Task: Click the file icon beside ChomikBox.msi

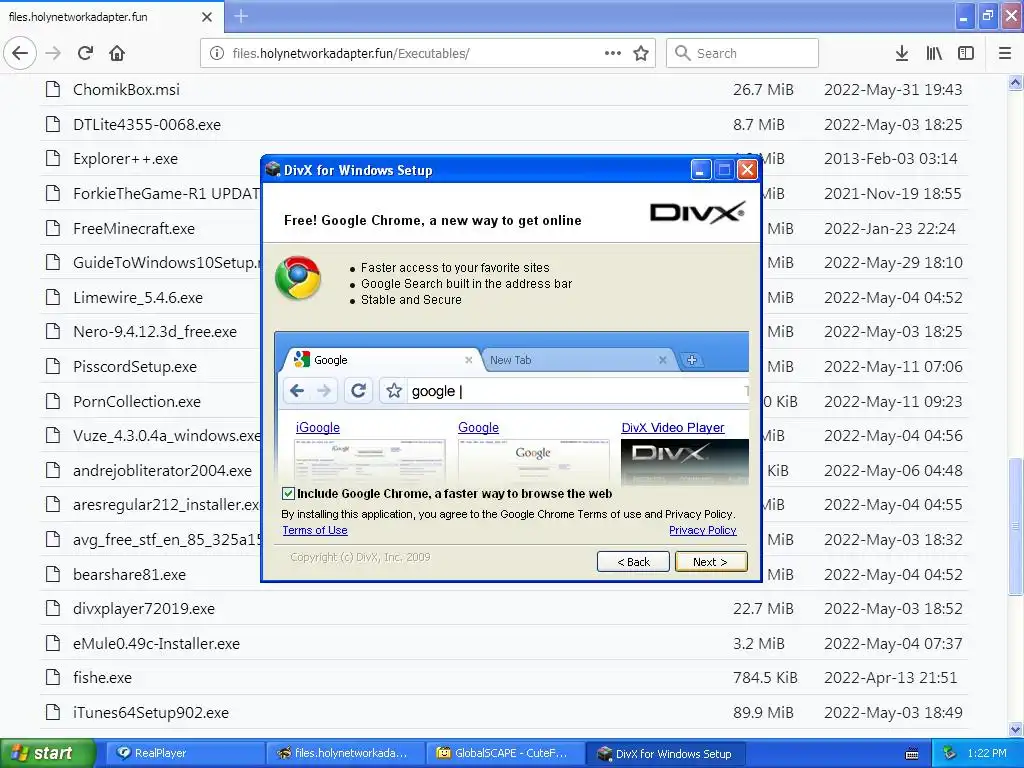Action: coord(53,89)
